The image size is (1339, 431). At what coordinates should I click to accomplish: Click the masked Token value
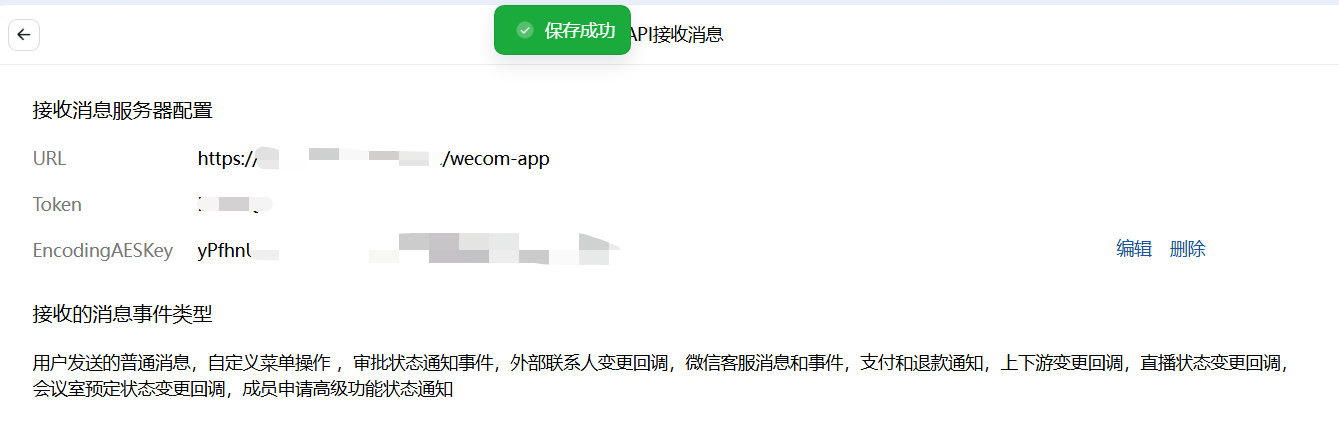coord(234,204)
